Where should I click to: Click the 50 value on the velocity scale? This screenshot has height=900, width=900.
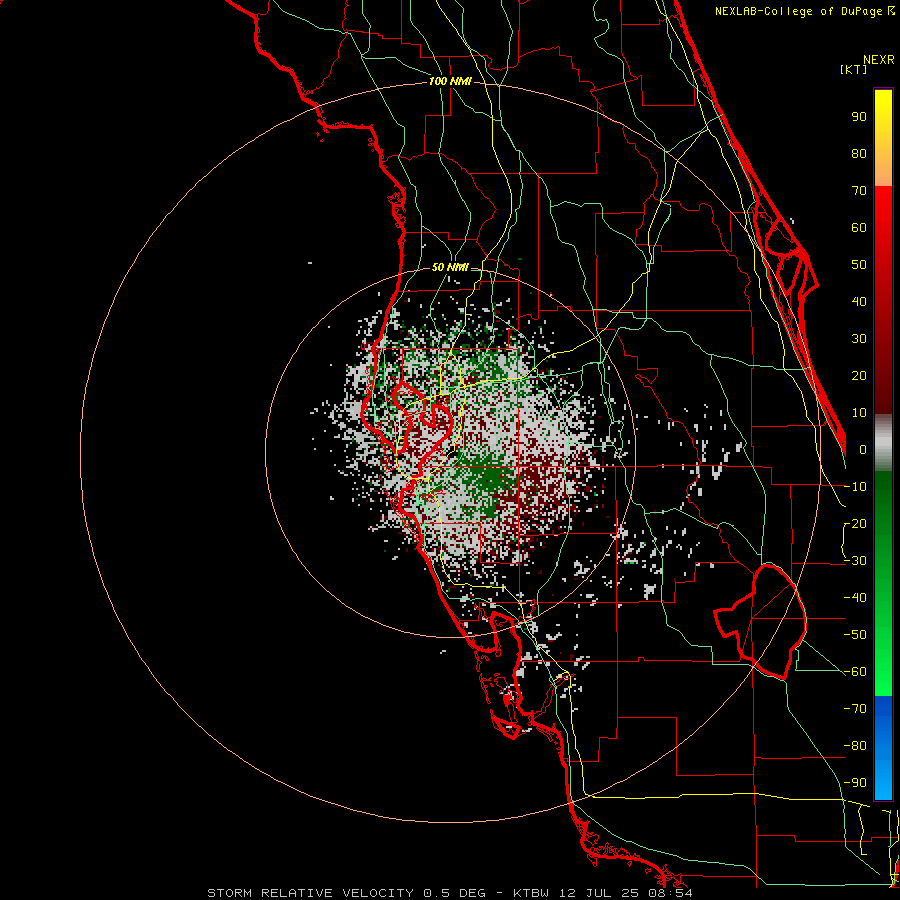click(859, 265)
